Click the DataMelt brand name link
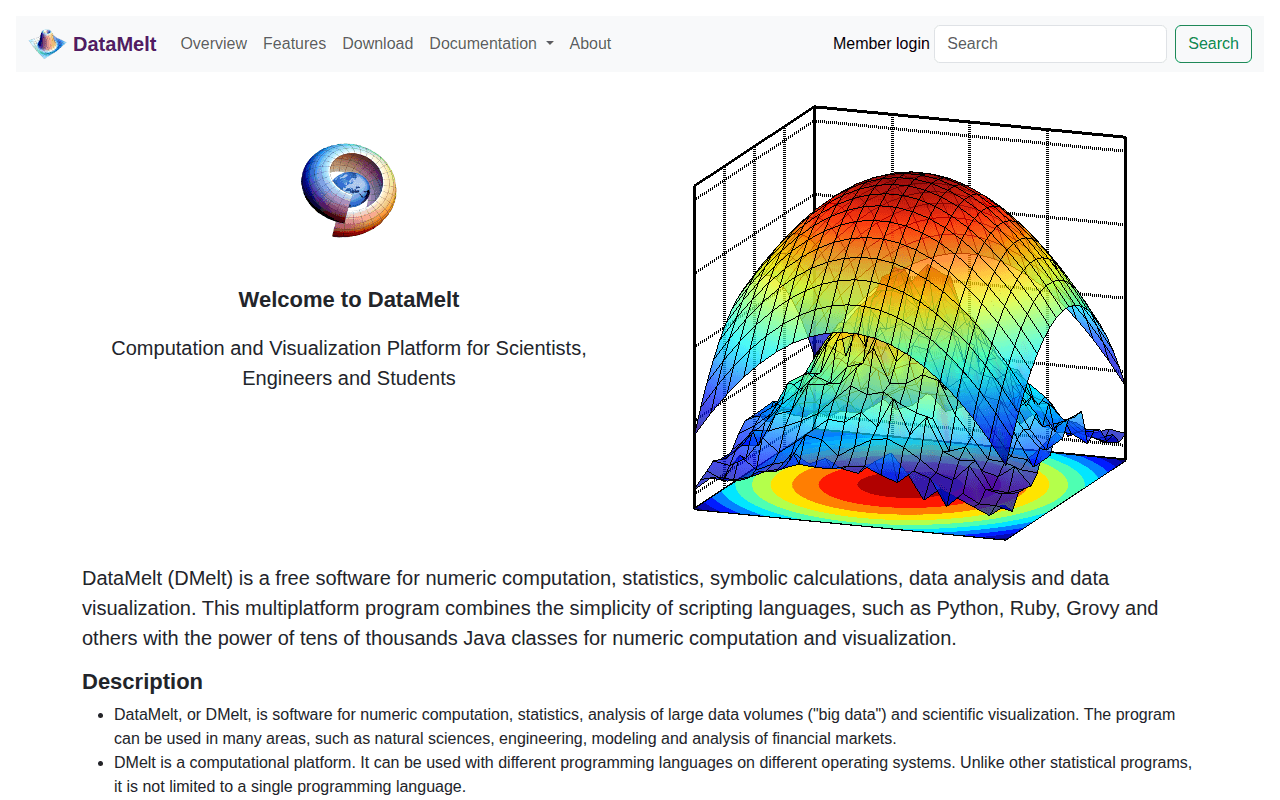The image size is (1280, 800). click(x=115, y=44)
